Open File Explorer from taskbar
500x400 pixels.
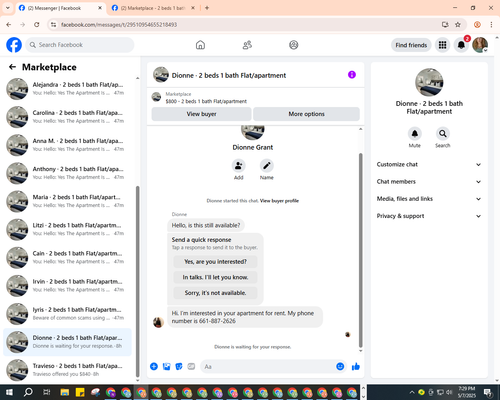click(65, 392)
